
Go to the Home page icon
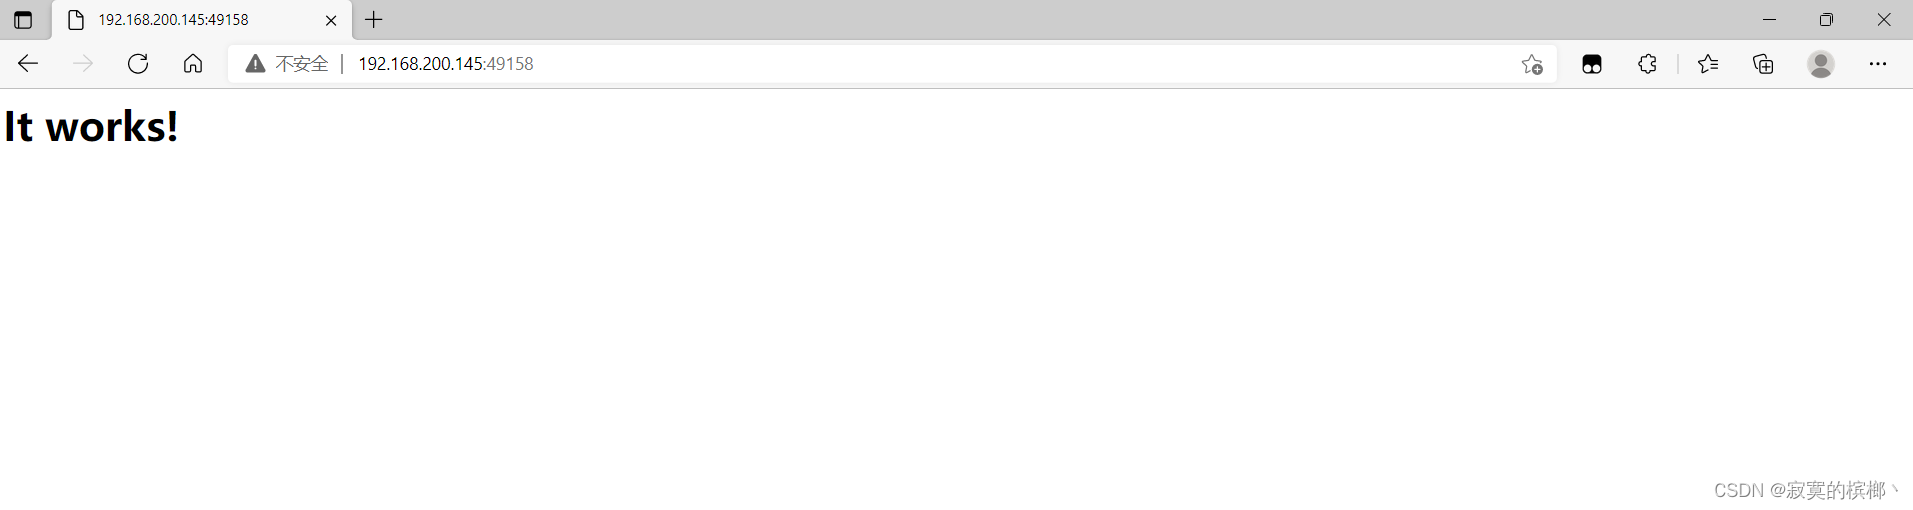tap(193, 64)
